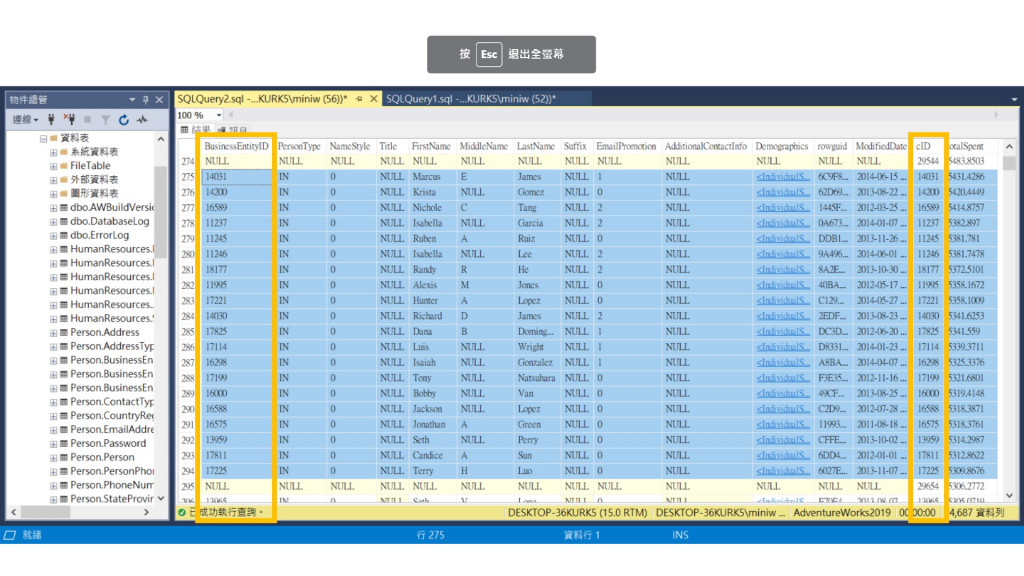Select the dbo.ErrorLog tree item
Viewport: 1024px width, 576px height.
click(99, 235)
